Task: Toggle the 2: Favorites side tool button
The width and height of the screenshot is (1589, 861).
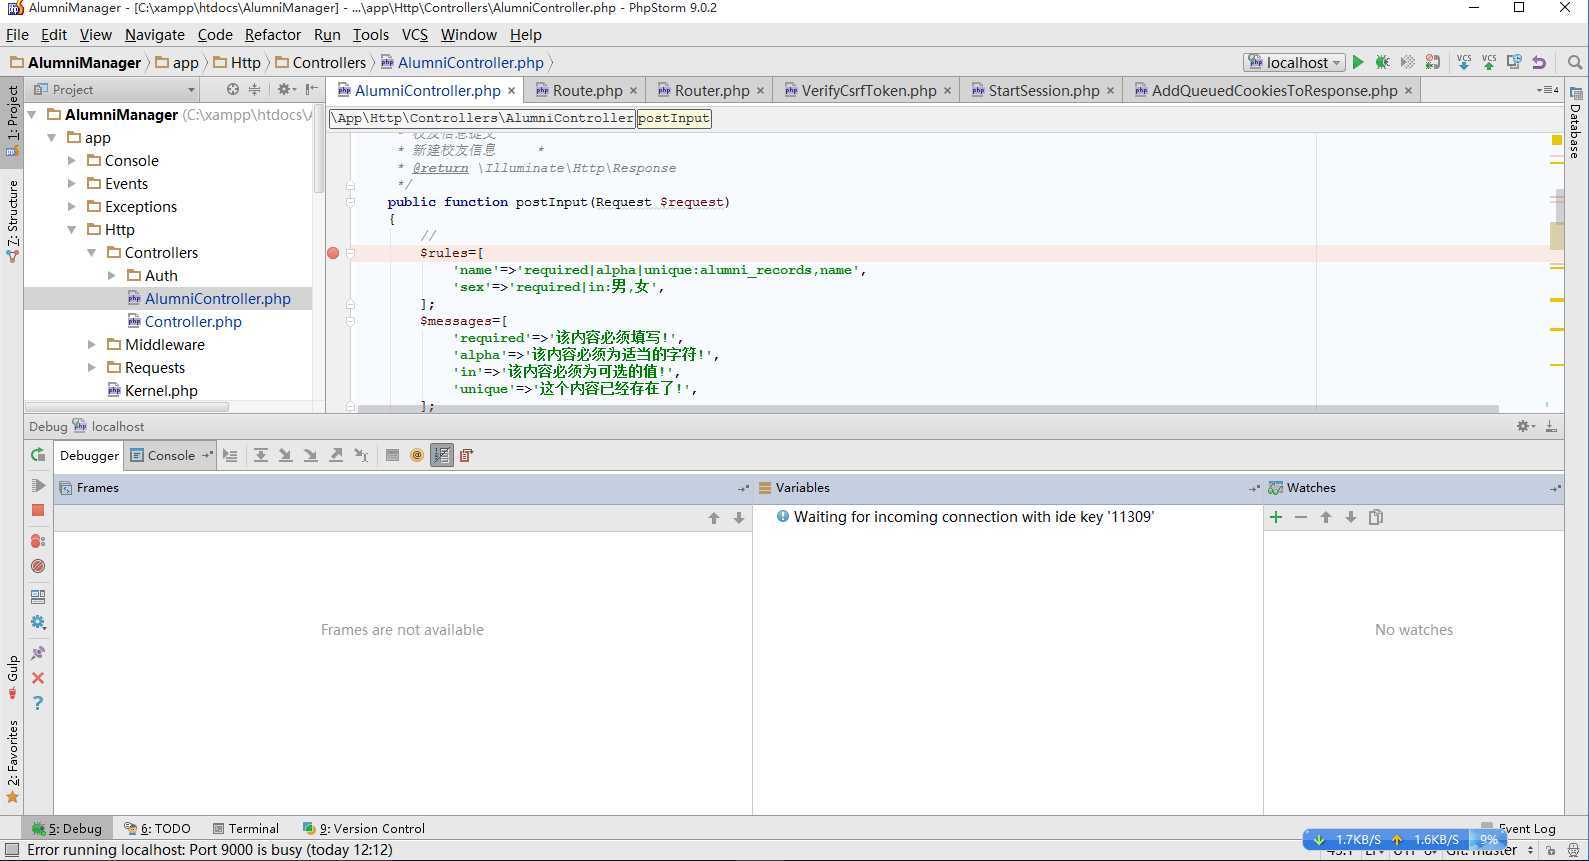Action: pos(12,763)
